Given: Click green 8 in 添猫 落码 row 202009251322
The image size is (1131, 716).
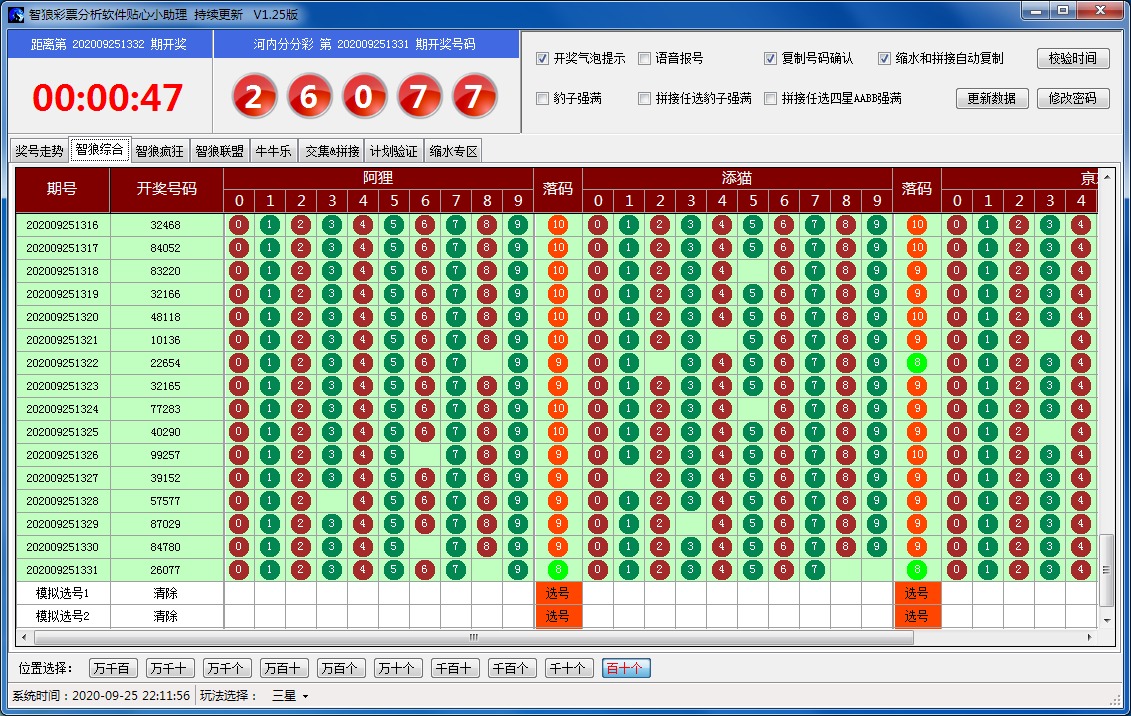Looking at the screenshot, I should point(916,363).
